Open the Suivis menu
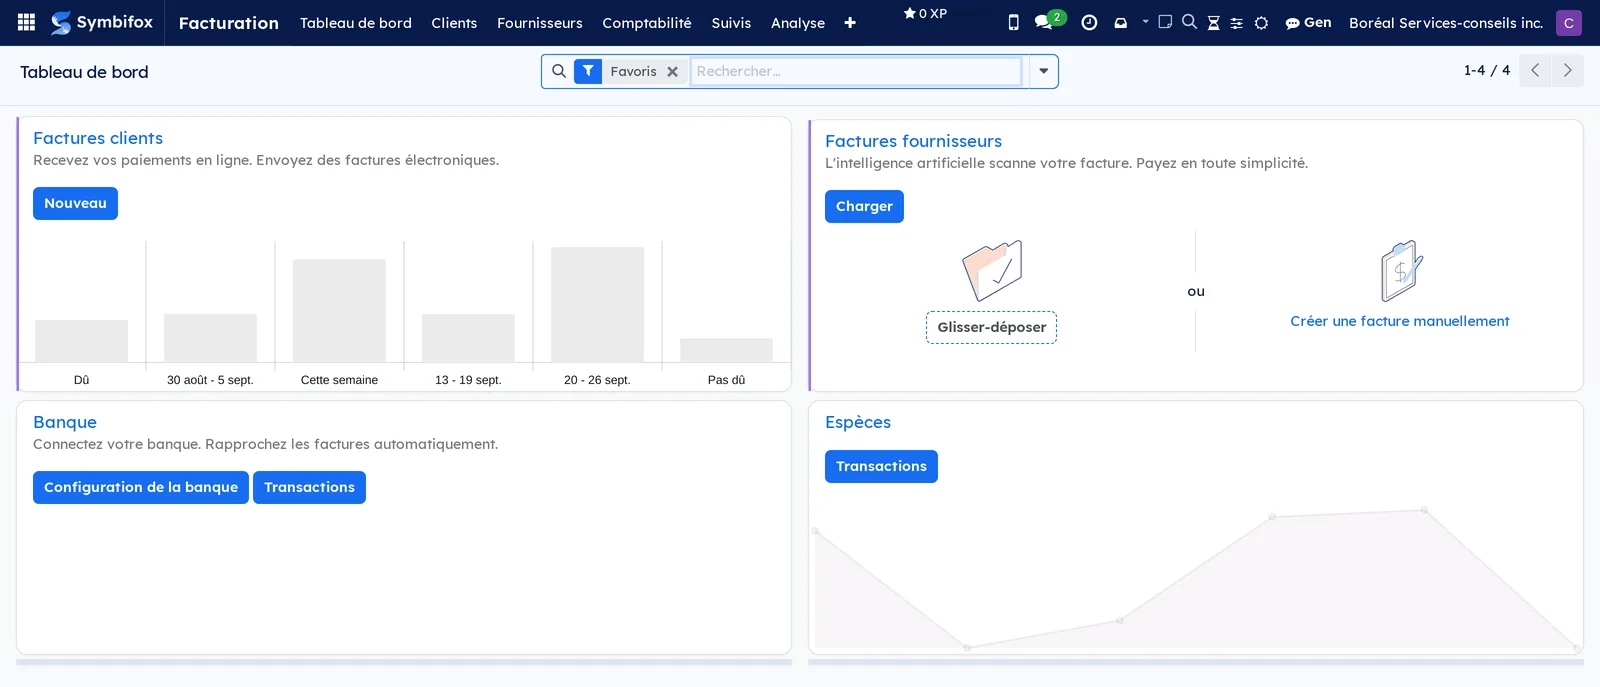Viewport: 1600px width, 687px height. pos(731,23)
